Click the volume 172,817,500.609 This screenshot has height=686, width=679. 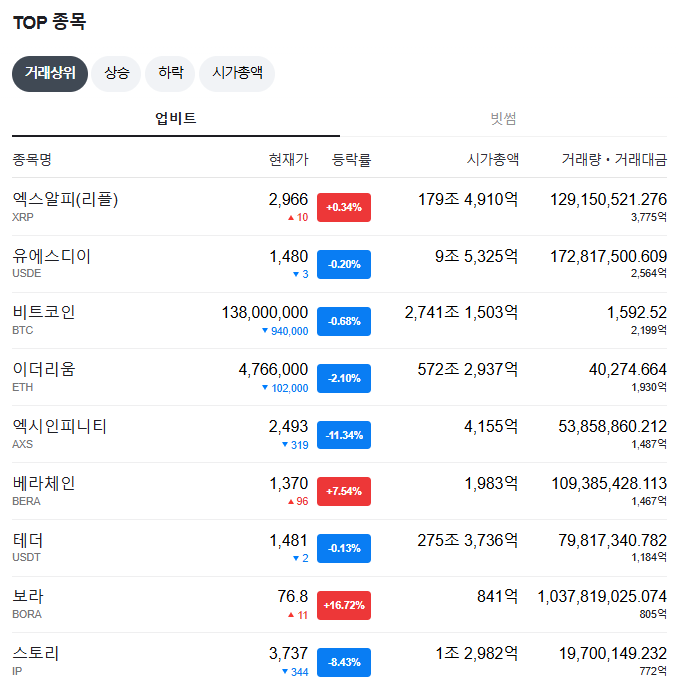pos(608,256)
